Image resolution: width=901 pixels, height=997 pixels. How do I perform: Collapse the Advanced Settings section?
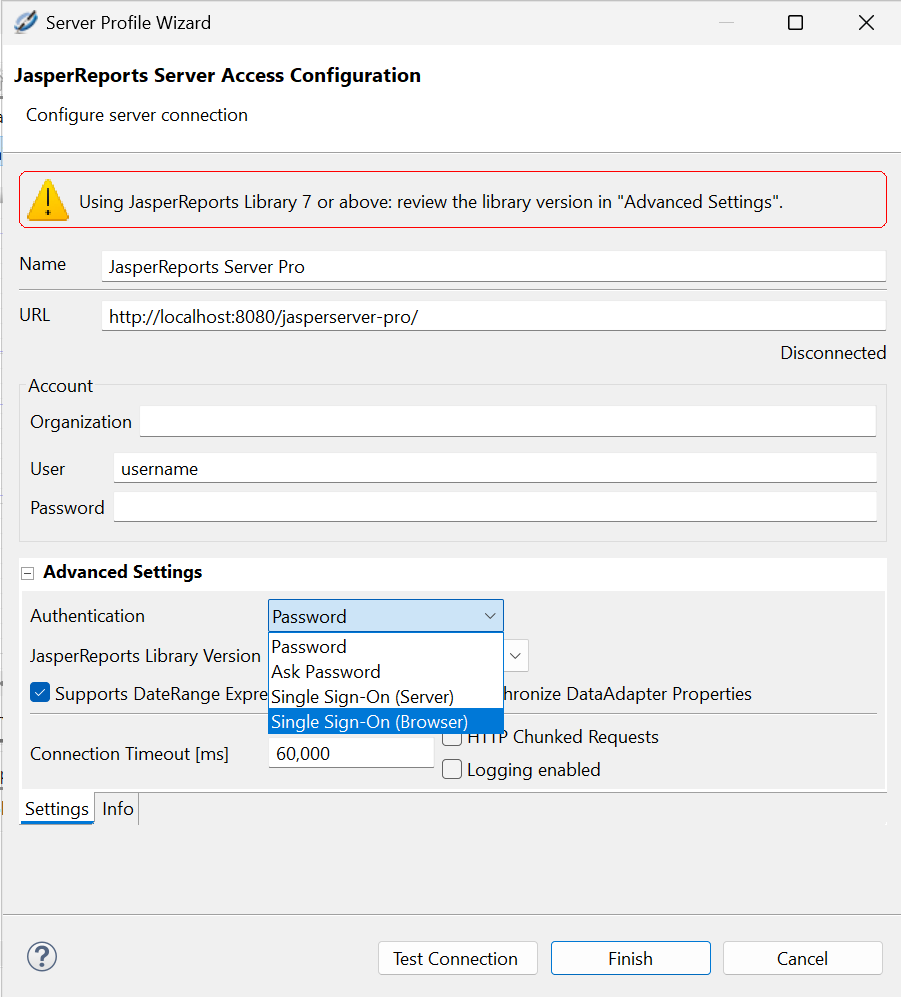coord(27,574)
